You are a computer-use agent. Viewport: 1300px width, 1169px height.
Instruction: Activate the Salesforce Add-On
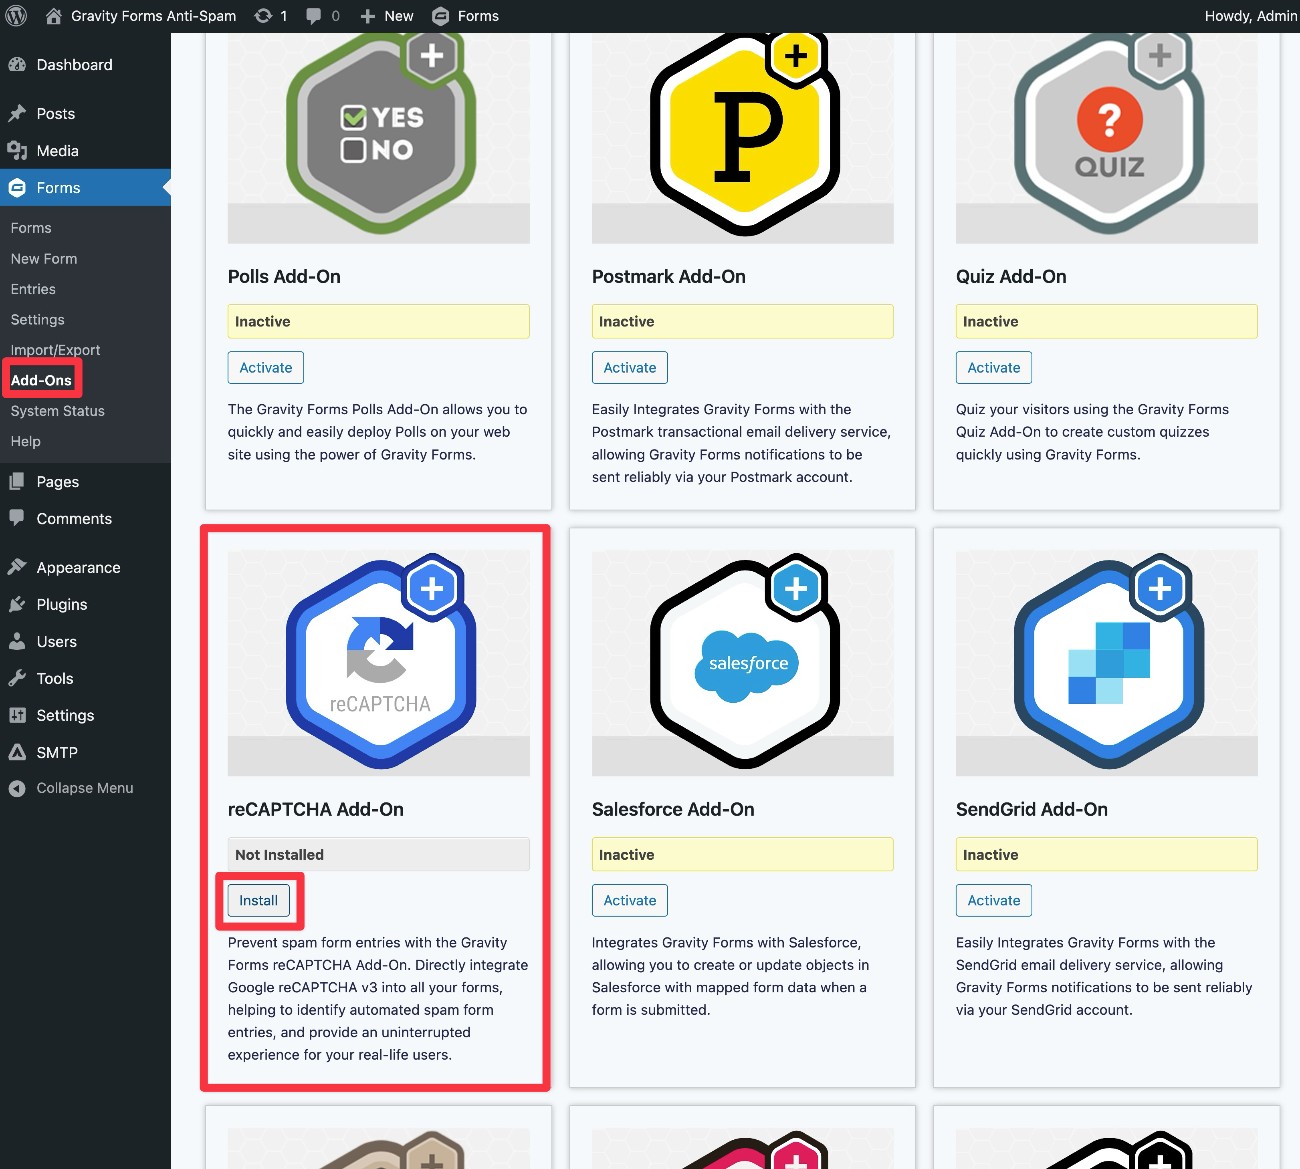click(629, 901)
